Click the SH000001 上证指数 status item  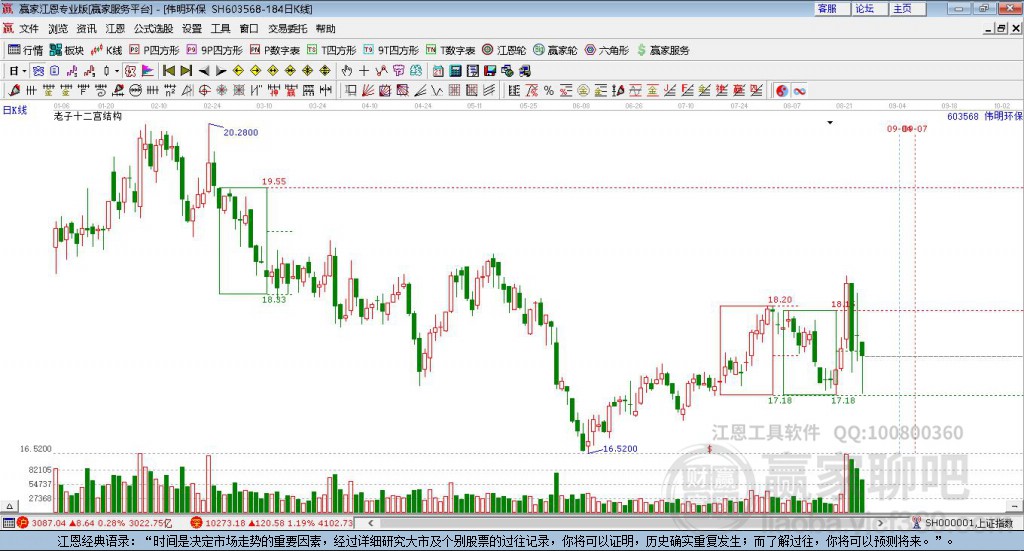(x=963, y=523)
